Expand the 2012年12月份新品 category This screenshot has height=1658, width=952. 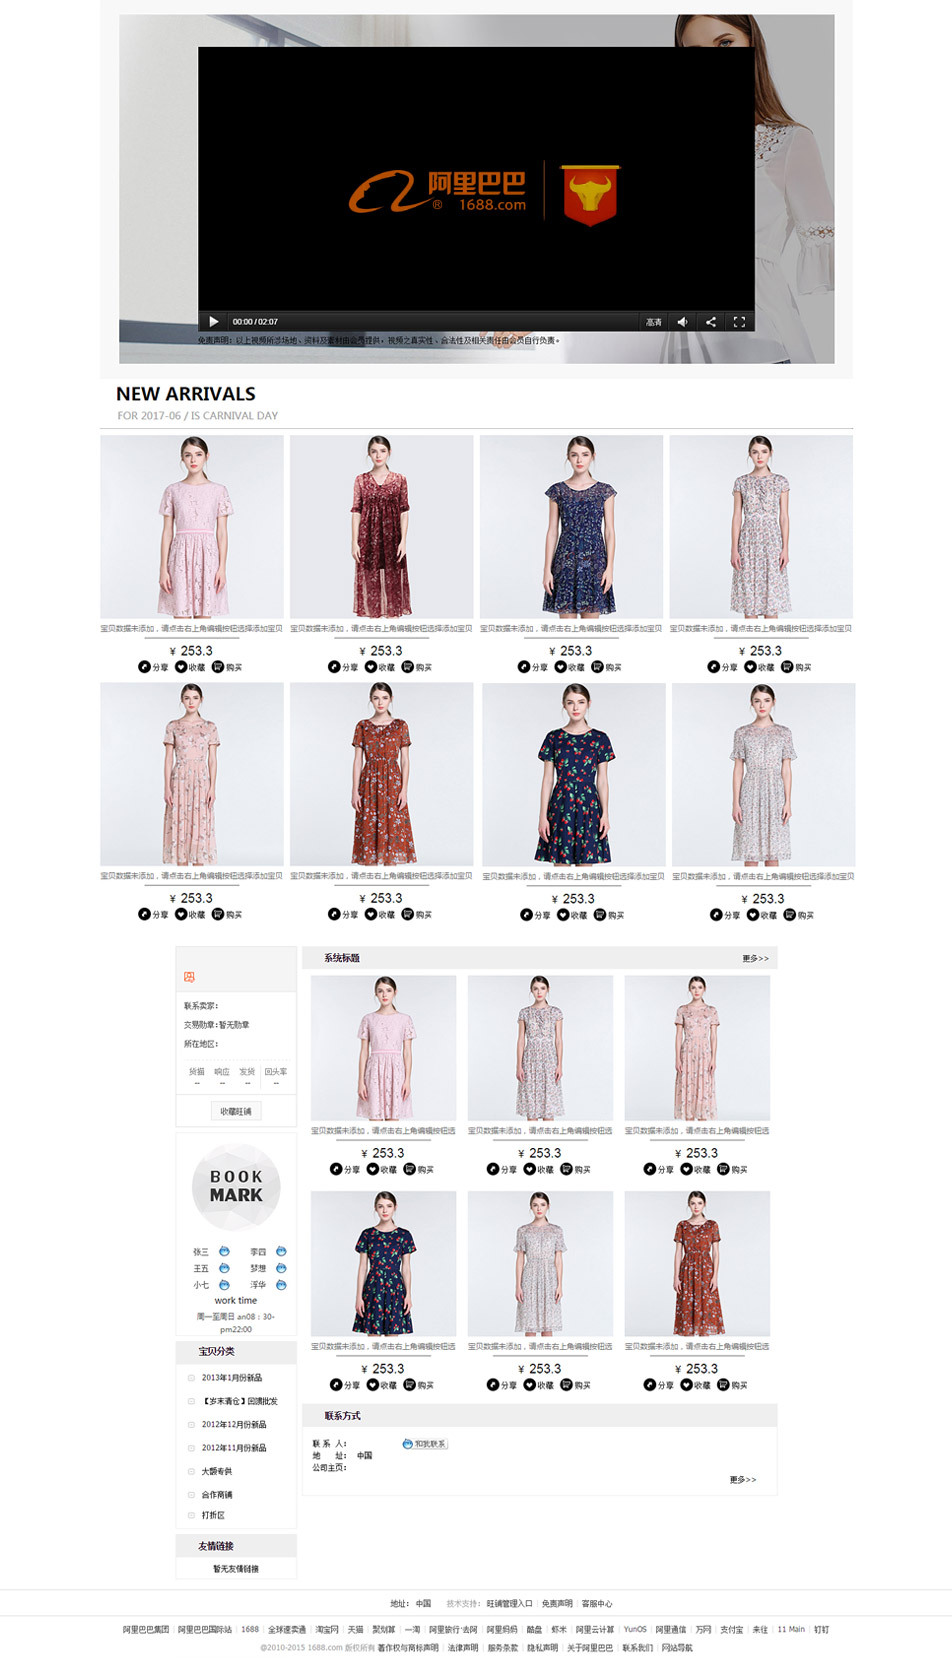[x=234, y=1425]
